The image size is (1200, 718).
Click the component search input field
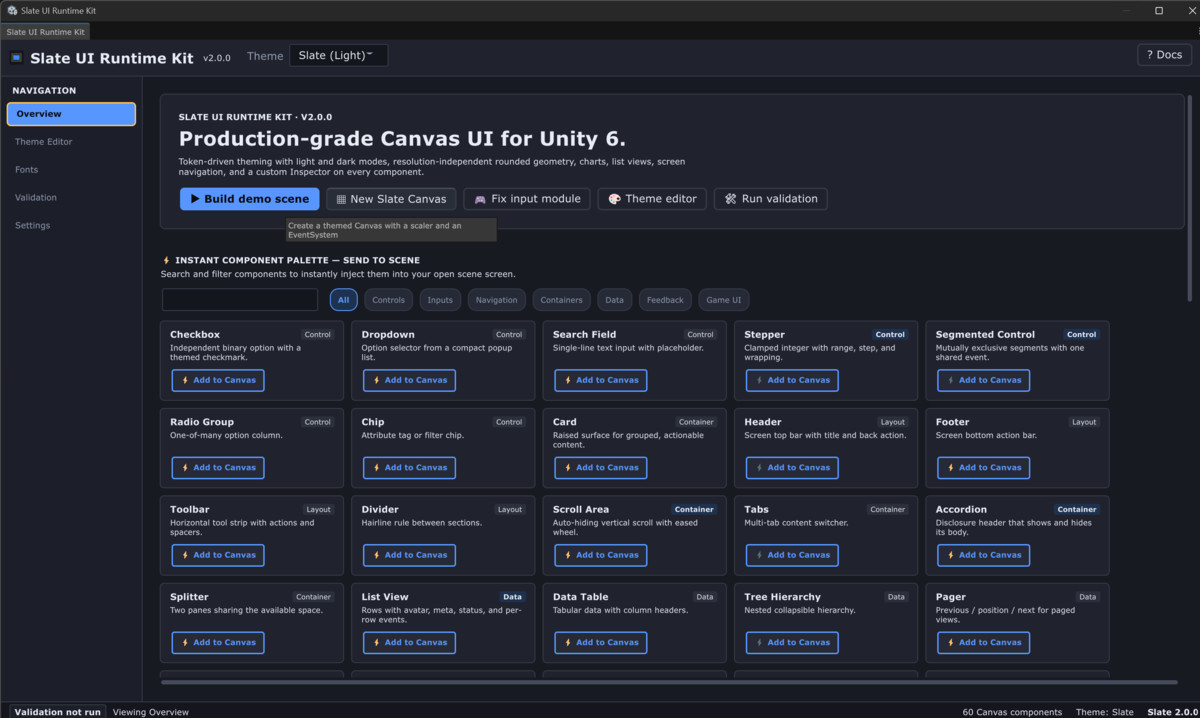tap(240, 300)
